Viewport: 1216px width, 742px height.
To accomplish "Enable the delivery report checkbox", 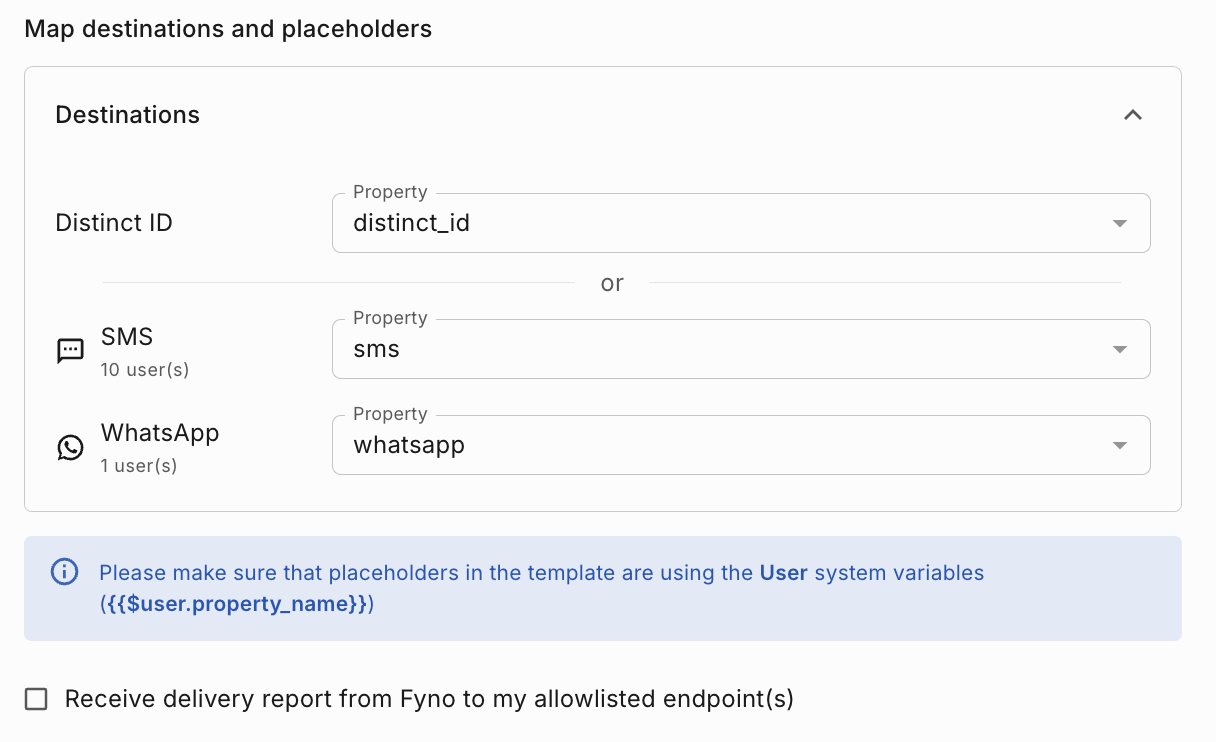I will (36, 699).
